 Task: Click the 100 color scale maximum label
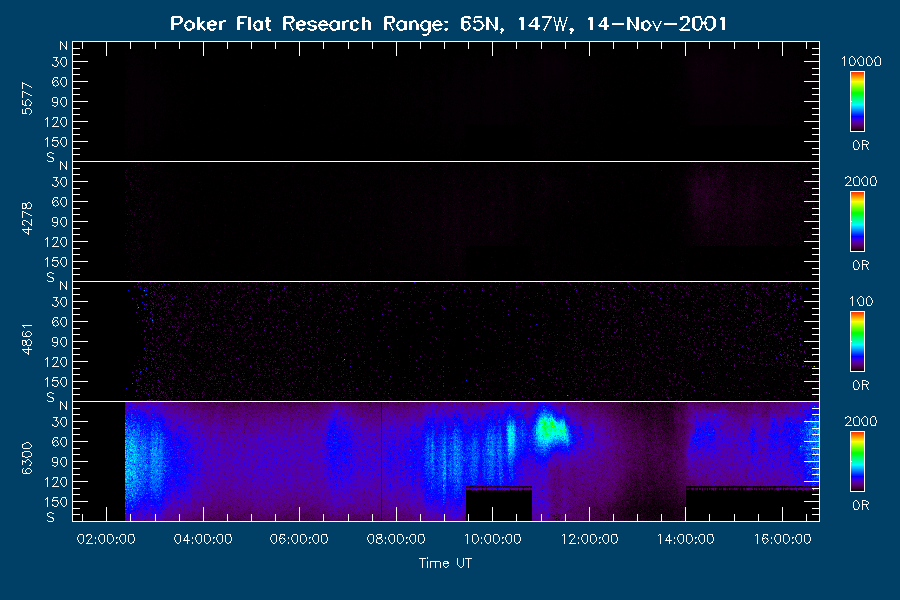pos(861,301)
